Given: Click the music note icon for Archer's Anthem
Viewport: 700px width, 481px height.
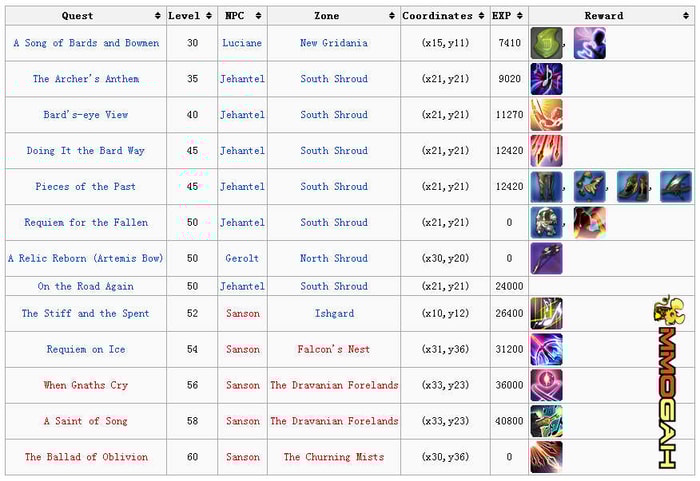Looking at the screenshot, I should 546,79.
